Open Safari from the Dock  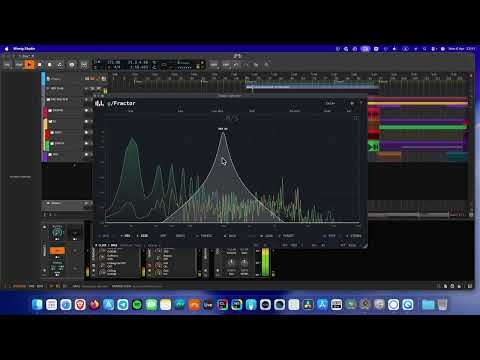[66, 305]
